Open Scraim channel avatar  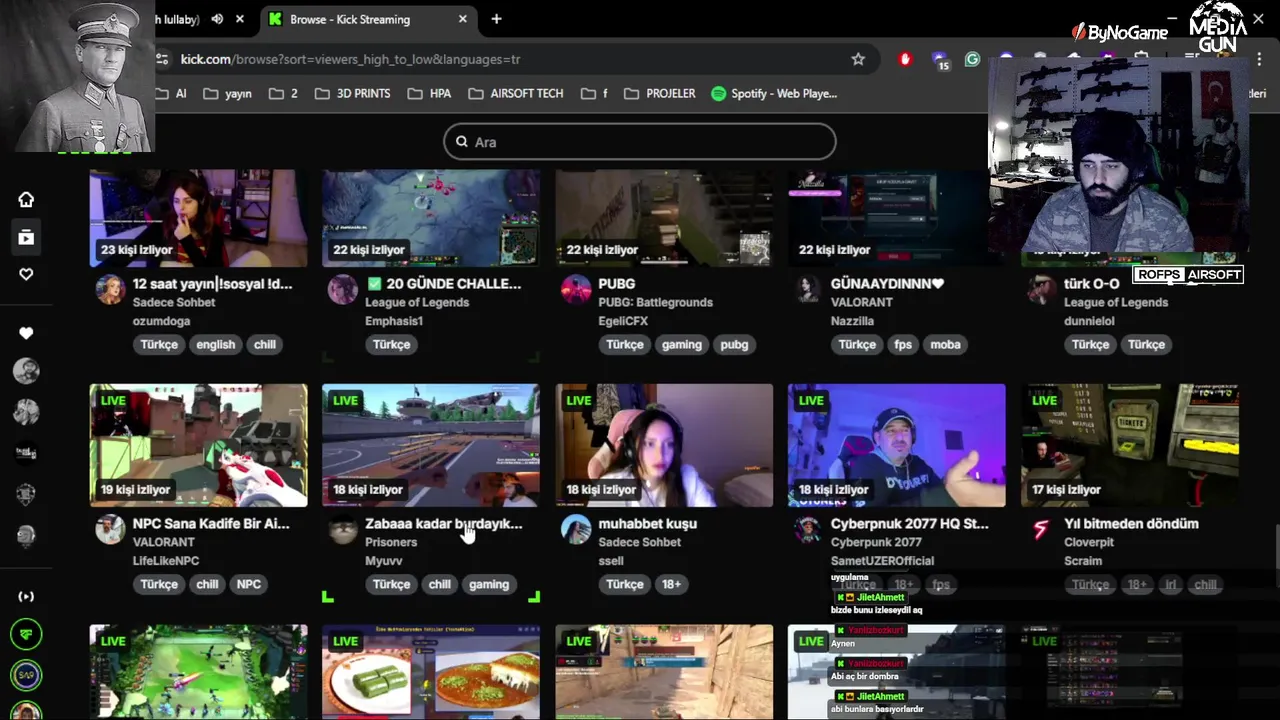click(x=1041, y=530)
